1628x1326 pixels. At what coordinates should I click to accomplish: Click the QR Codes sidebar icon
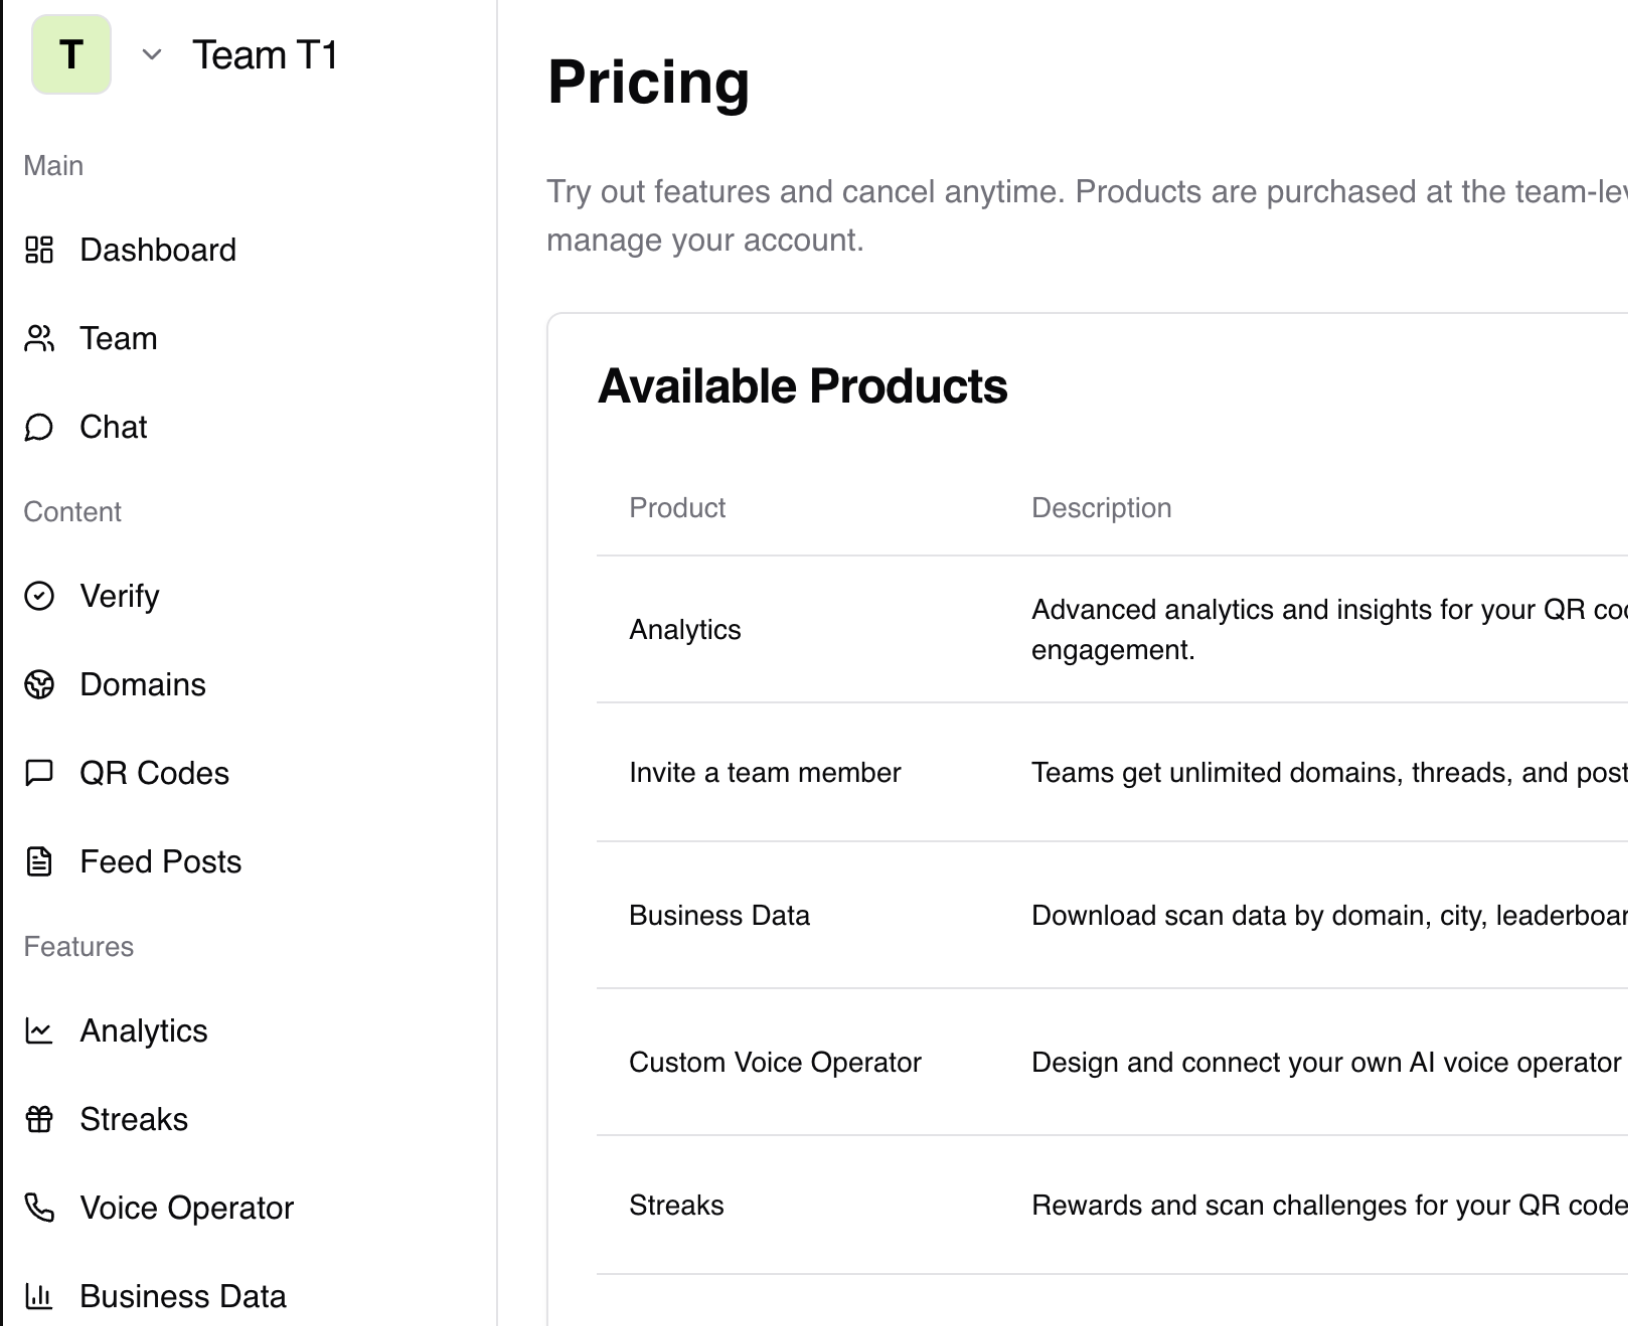tap(39, 773)
